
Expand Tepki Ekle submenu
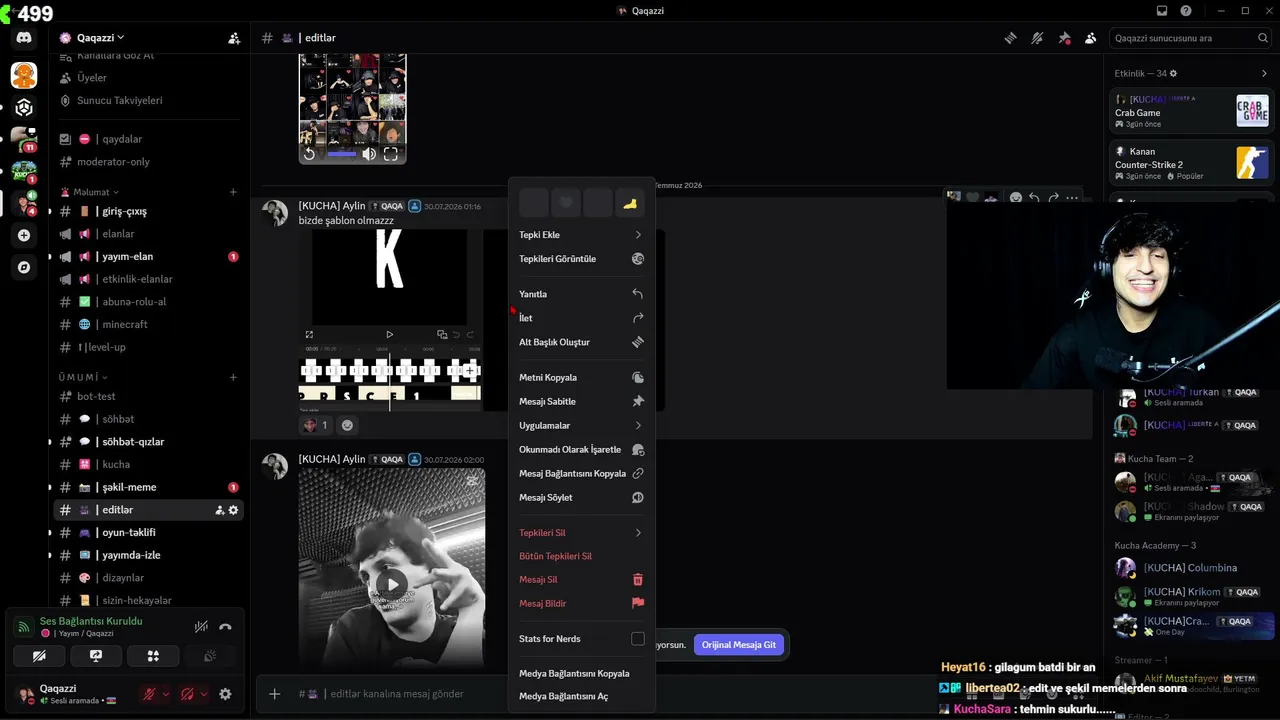coord(581,235)
